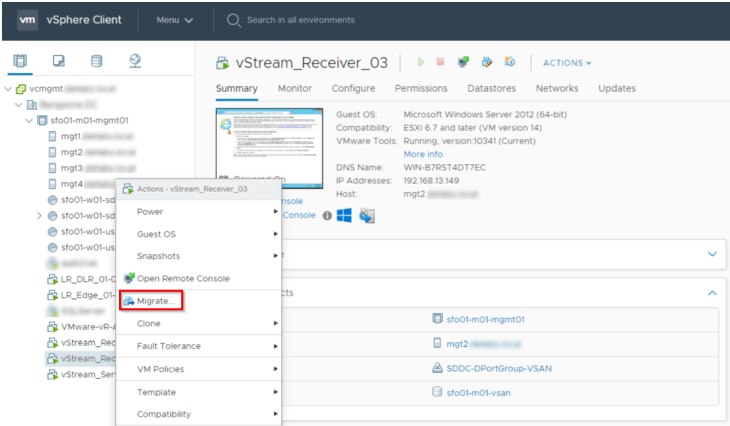Select Migrate... in the context menu
Screen dimensions: 730x426
coord(158,300)
